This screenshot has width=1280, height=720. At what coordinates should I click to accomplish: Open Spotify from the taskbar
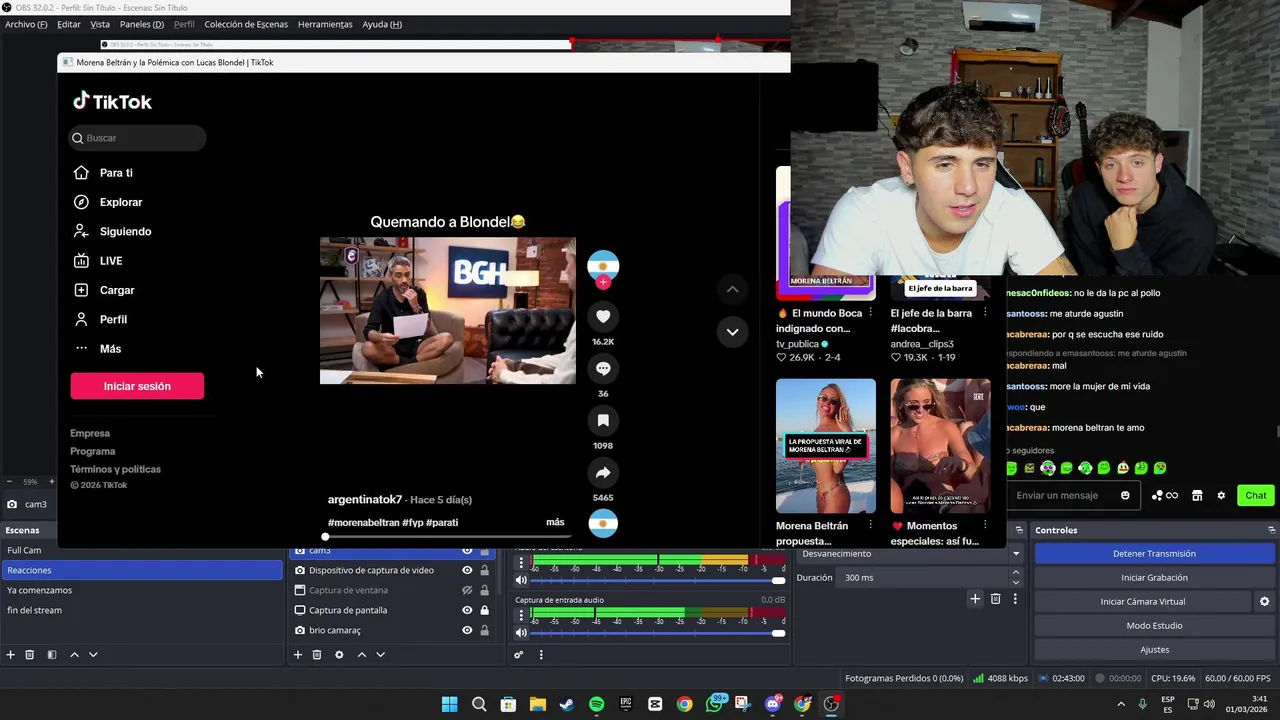[x=596, y=704]
